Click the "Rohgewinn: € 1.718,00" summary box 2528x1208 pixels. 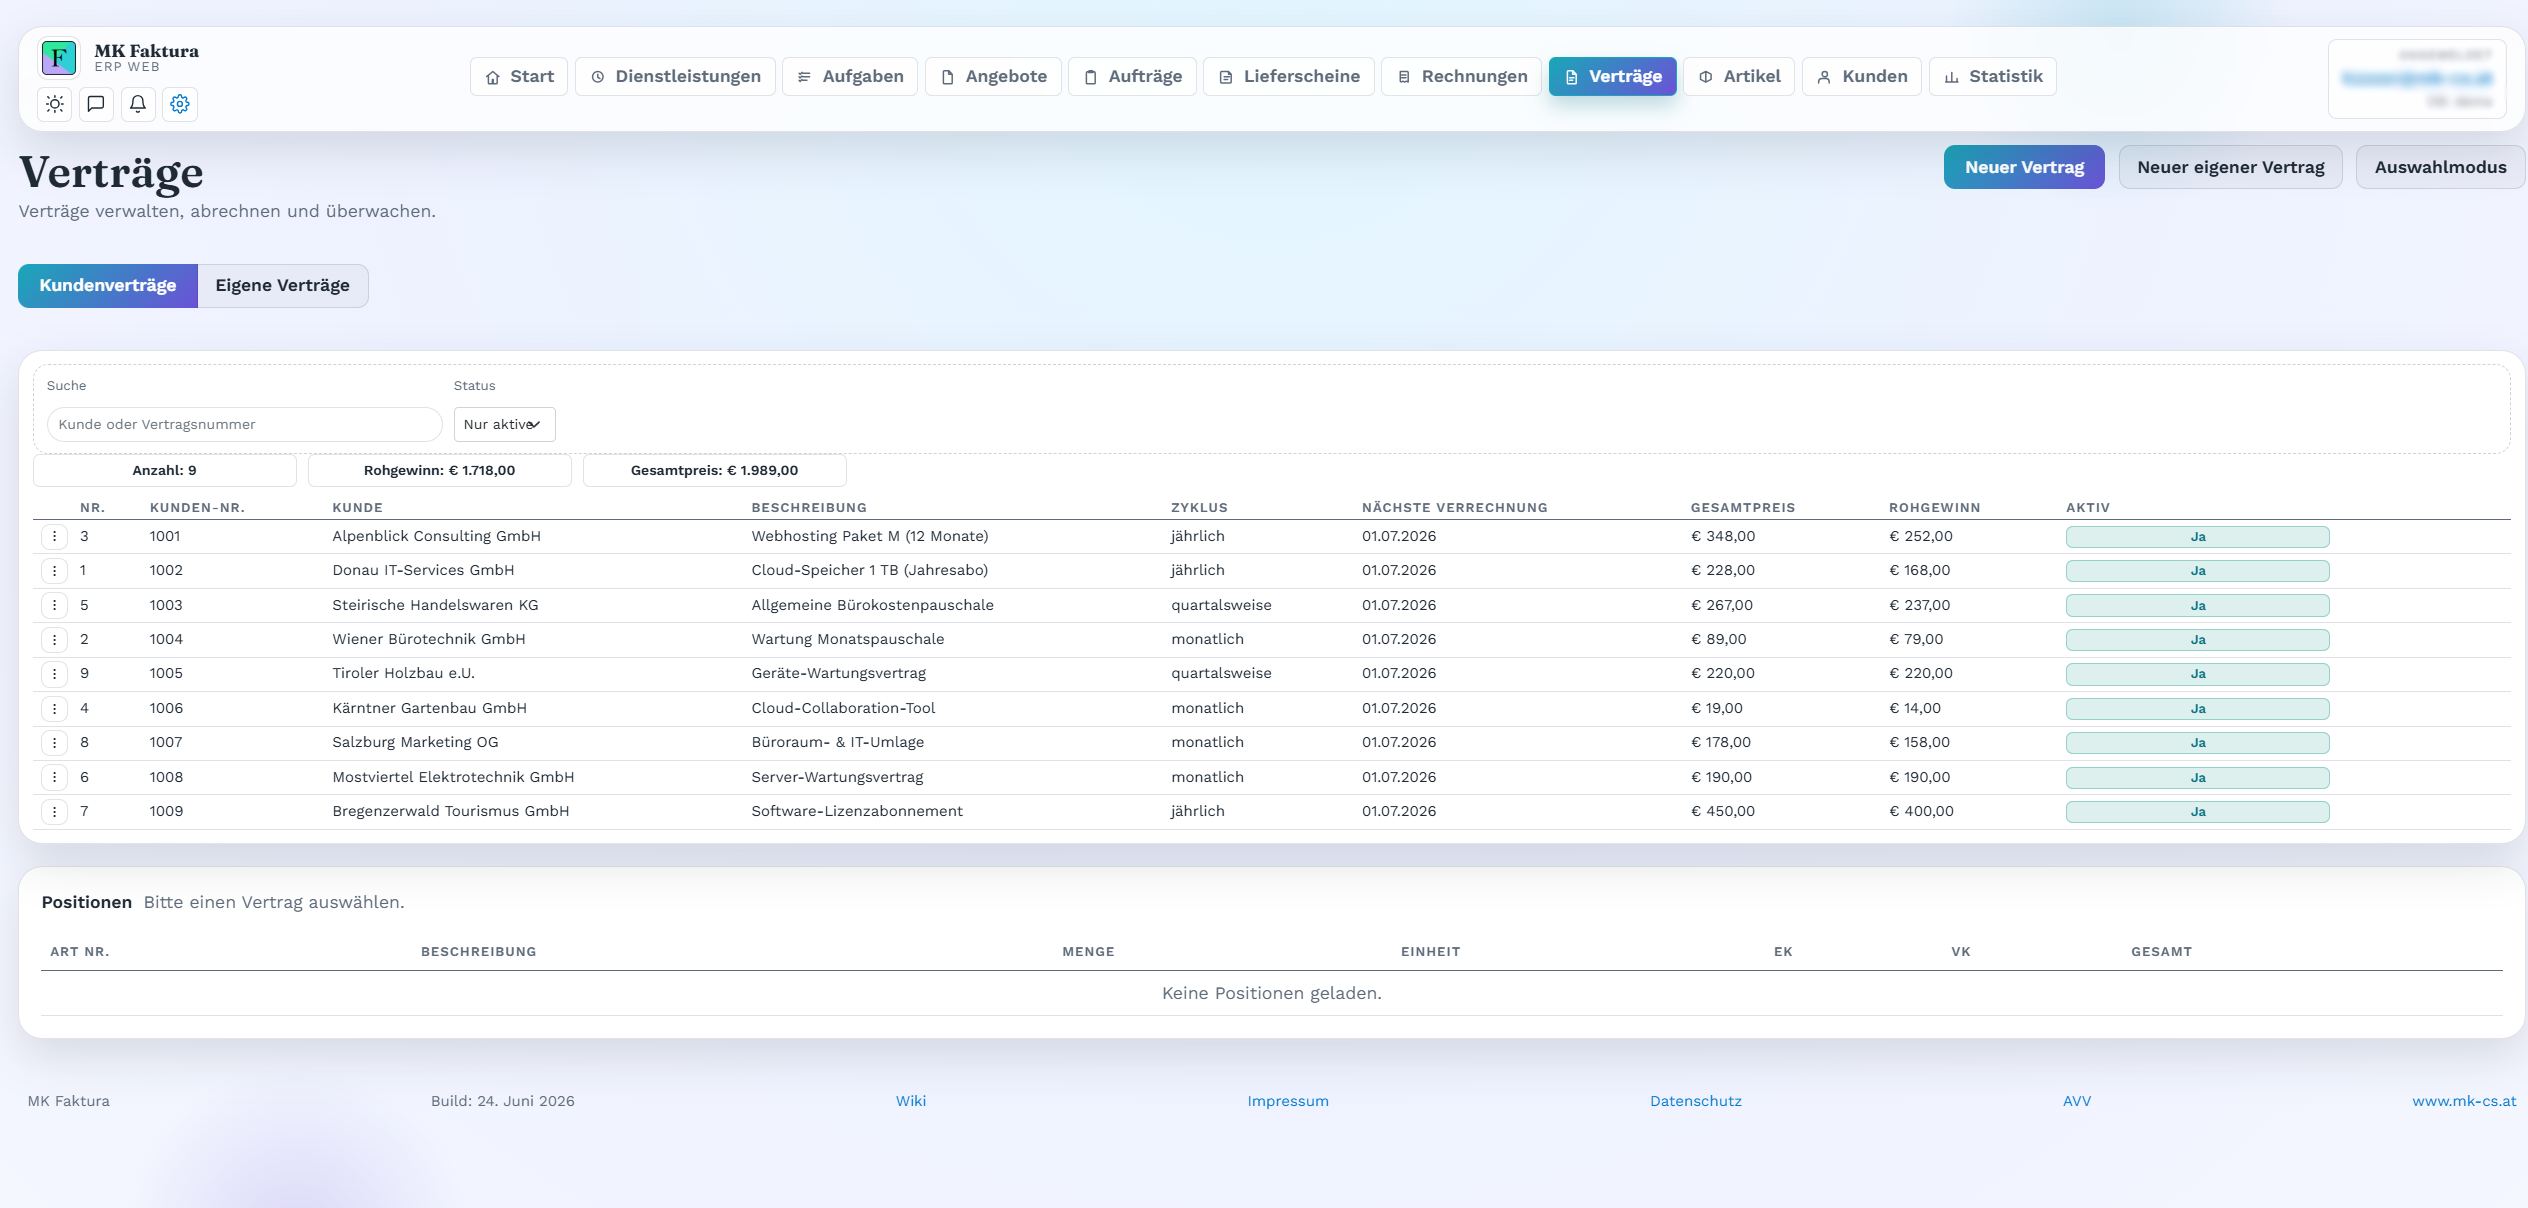(x=440, y=471)
